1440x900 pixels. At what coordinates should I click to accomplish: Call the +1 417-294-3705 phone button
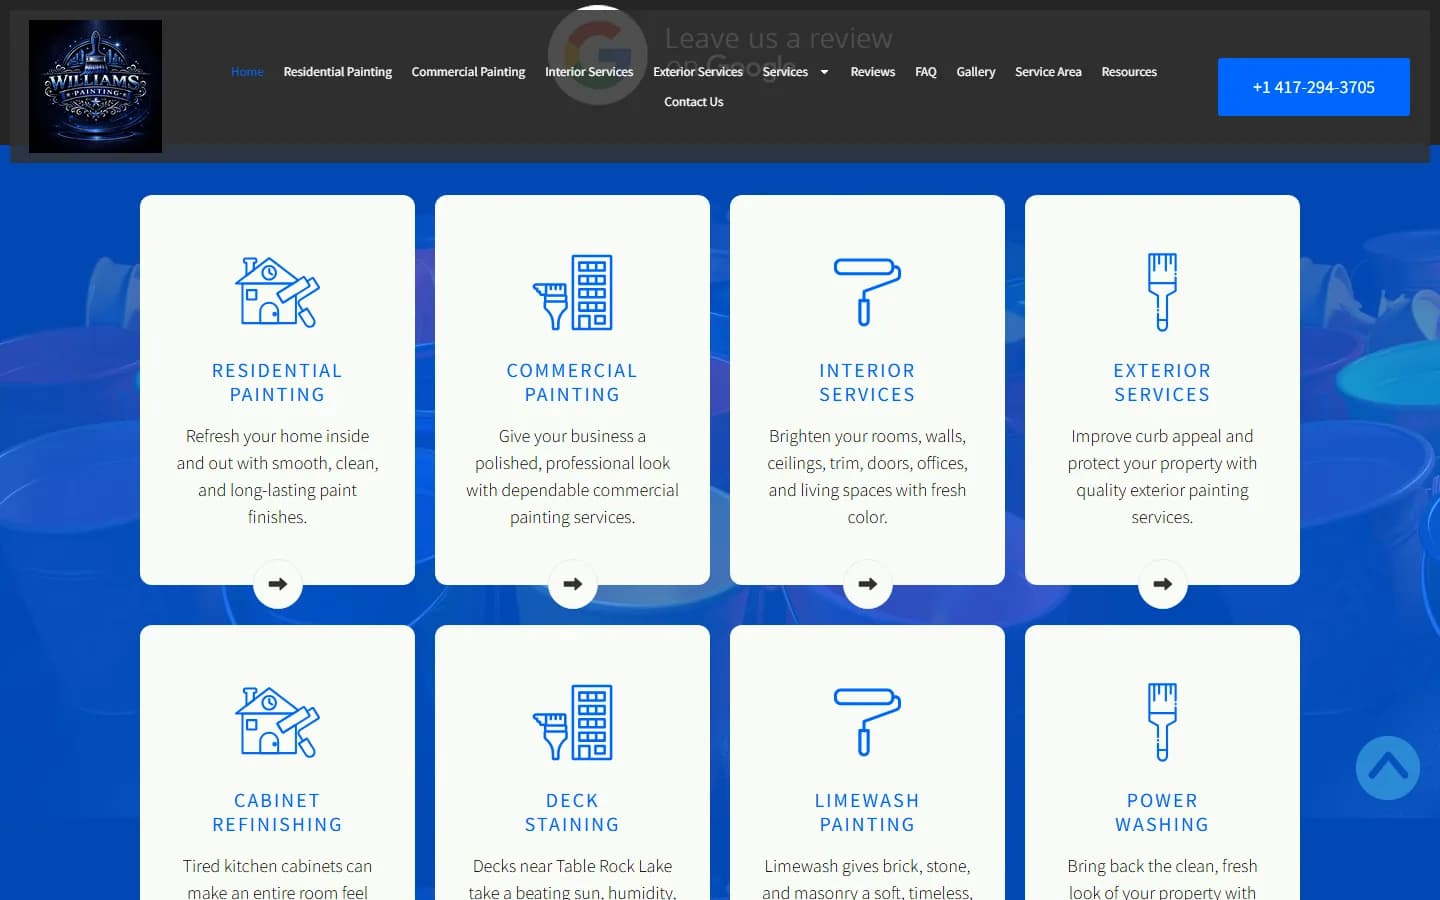1314,87
